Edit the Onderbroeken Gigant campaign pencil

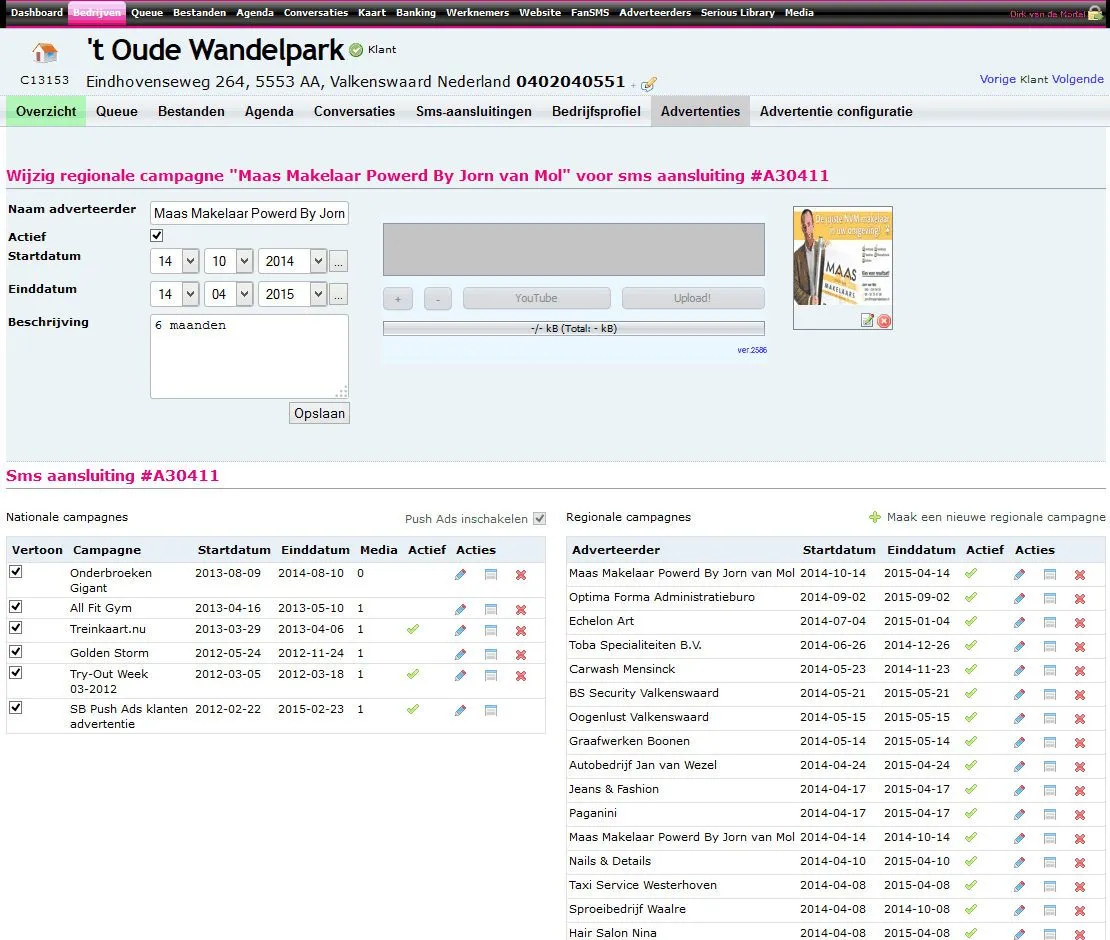pos(460,575)
